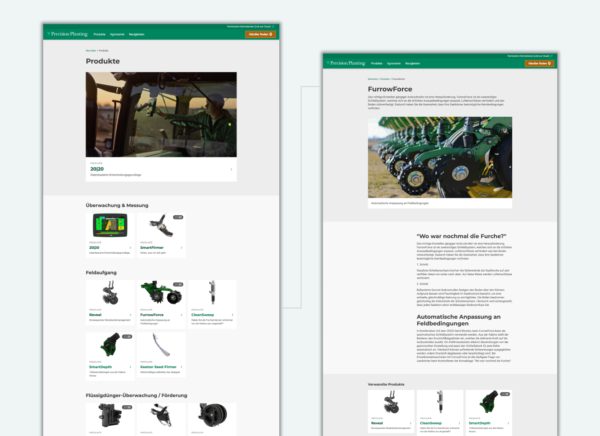
Task: Open black wheel product image under Flüssigdünger
Action: point(212,415)
